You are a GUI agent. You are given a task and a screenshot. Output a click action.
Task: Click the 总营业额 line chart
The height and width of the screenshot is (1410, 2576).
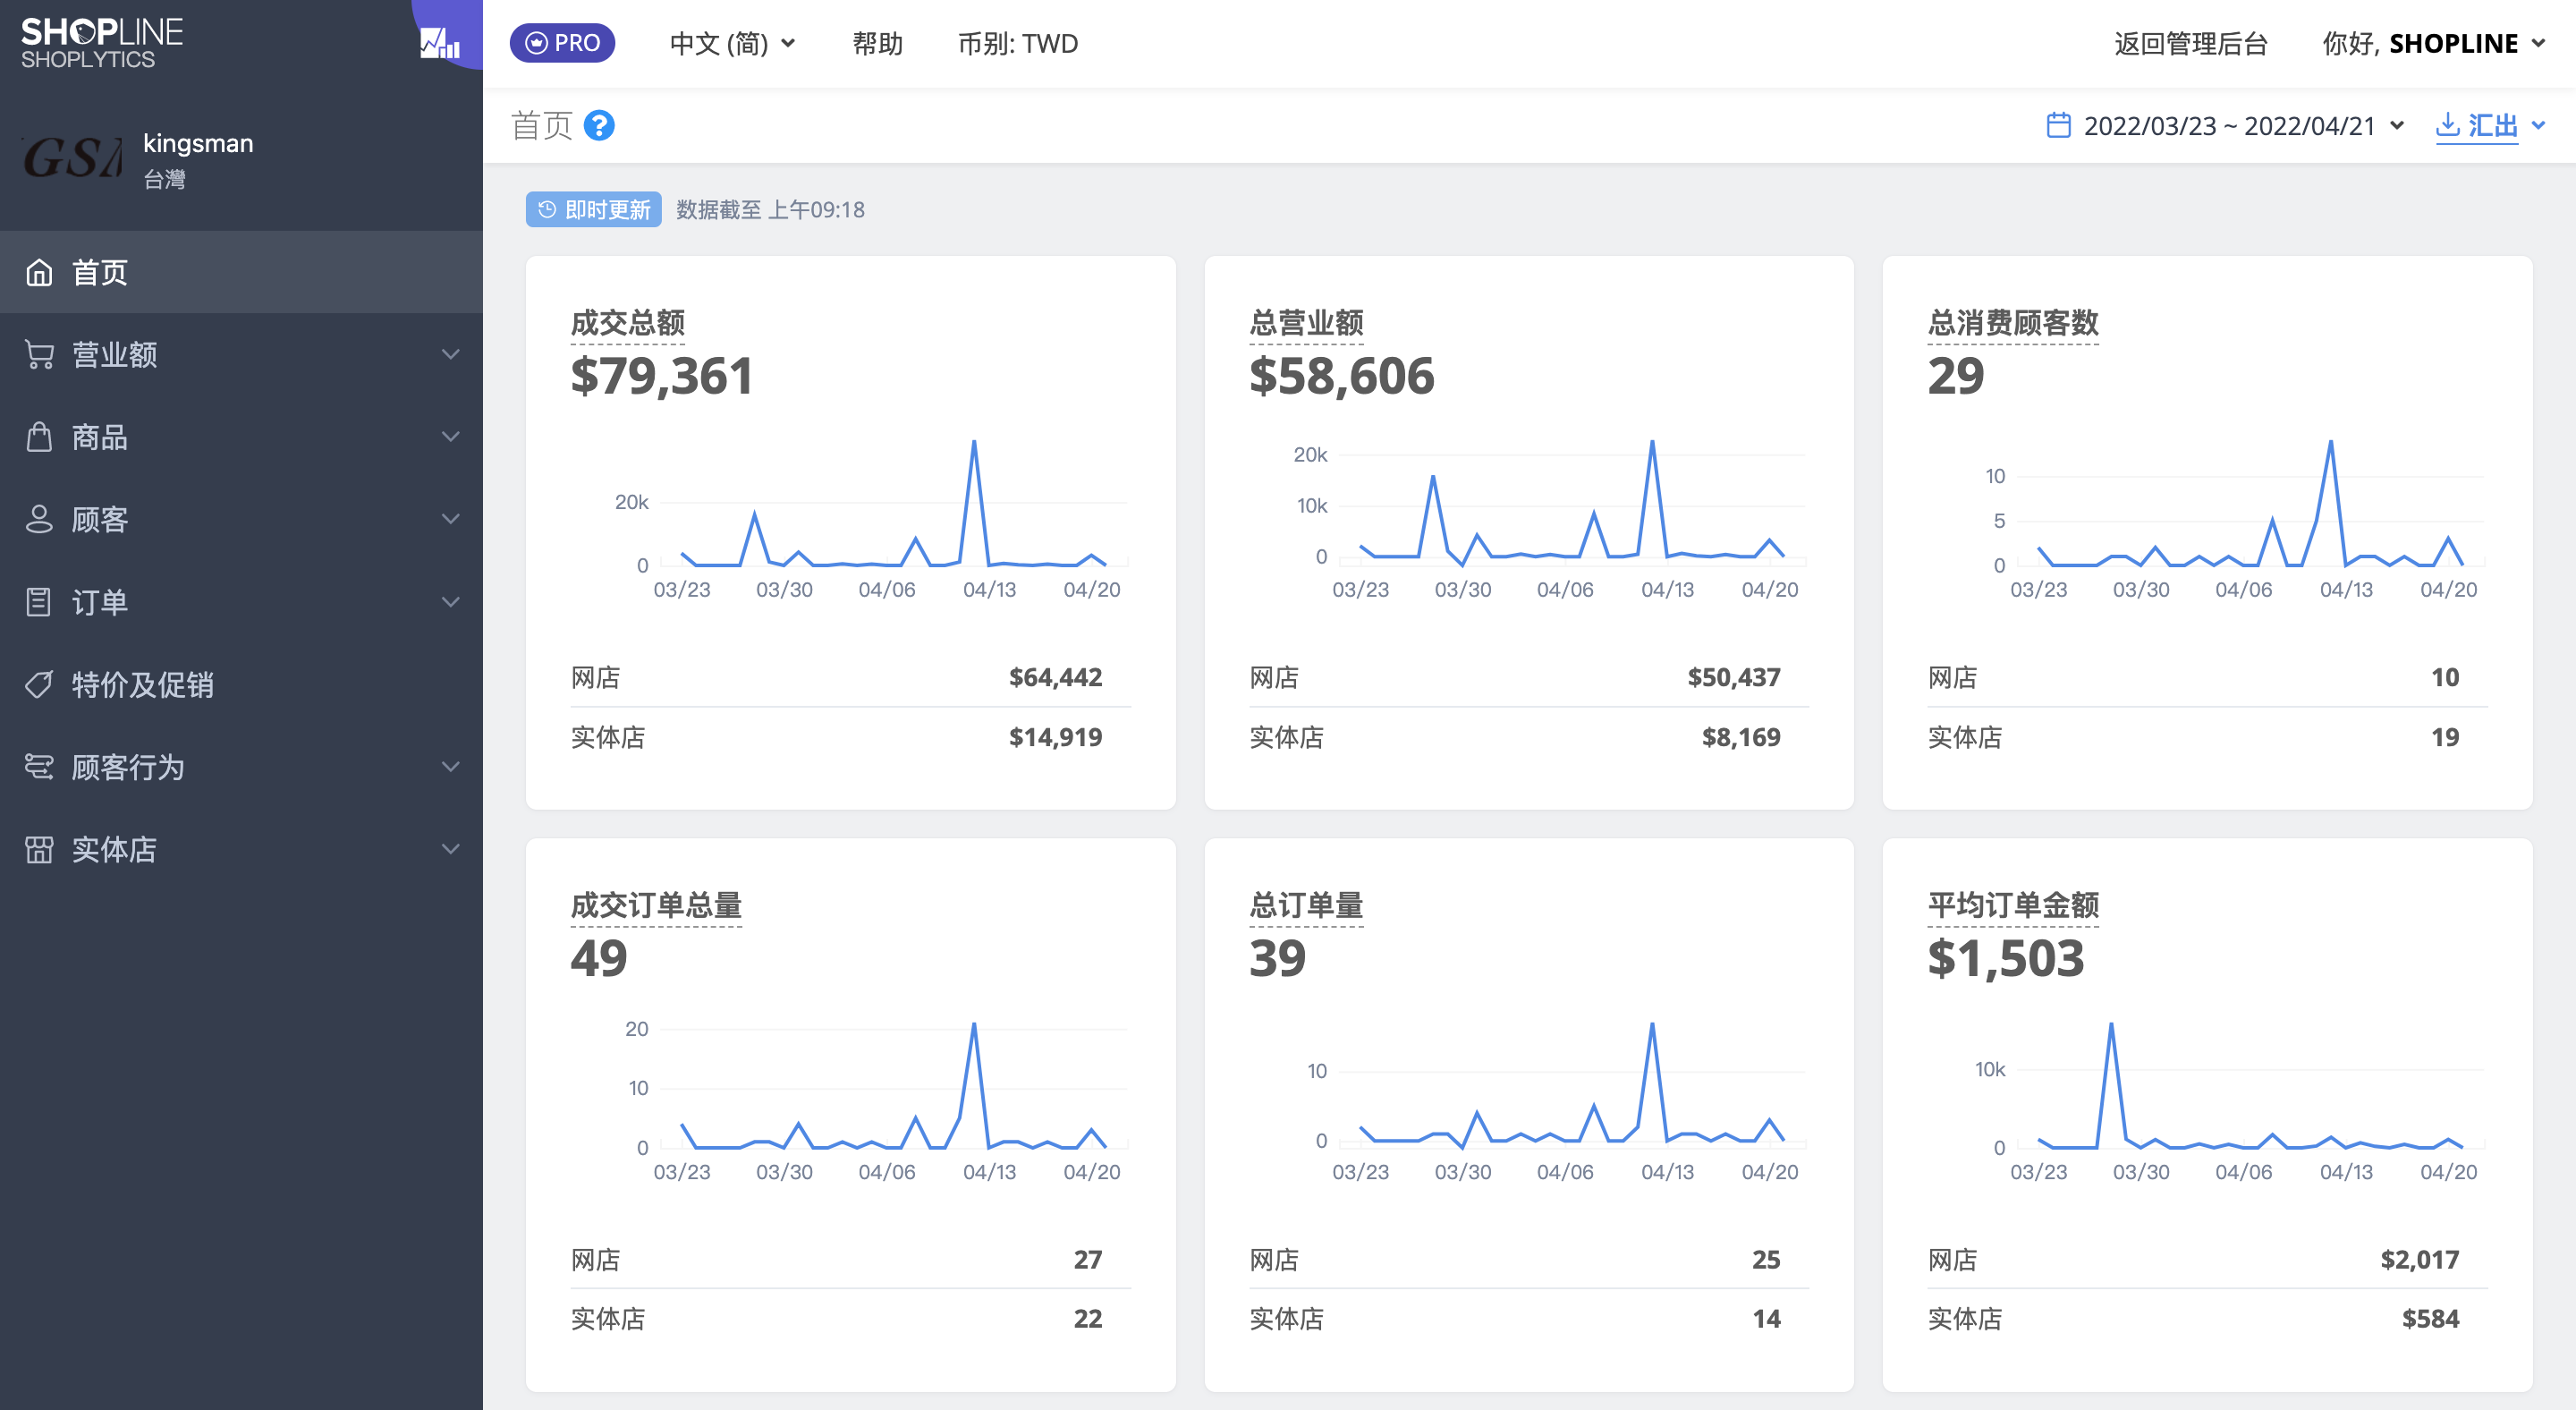[1549, 518]
